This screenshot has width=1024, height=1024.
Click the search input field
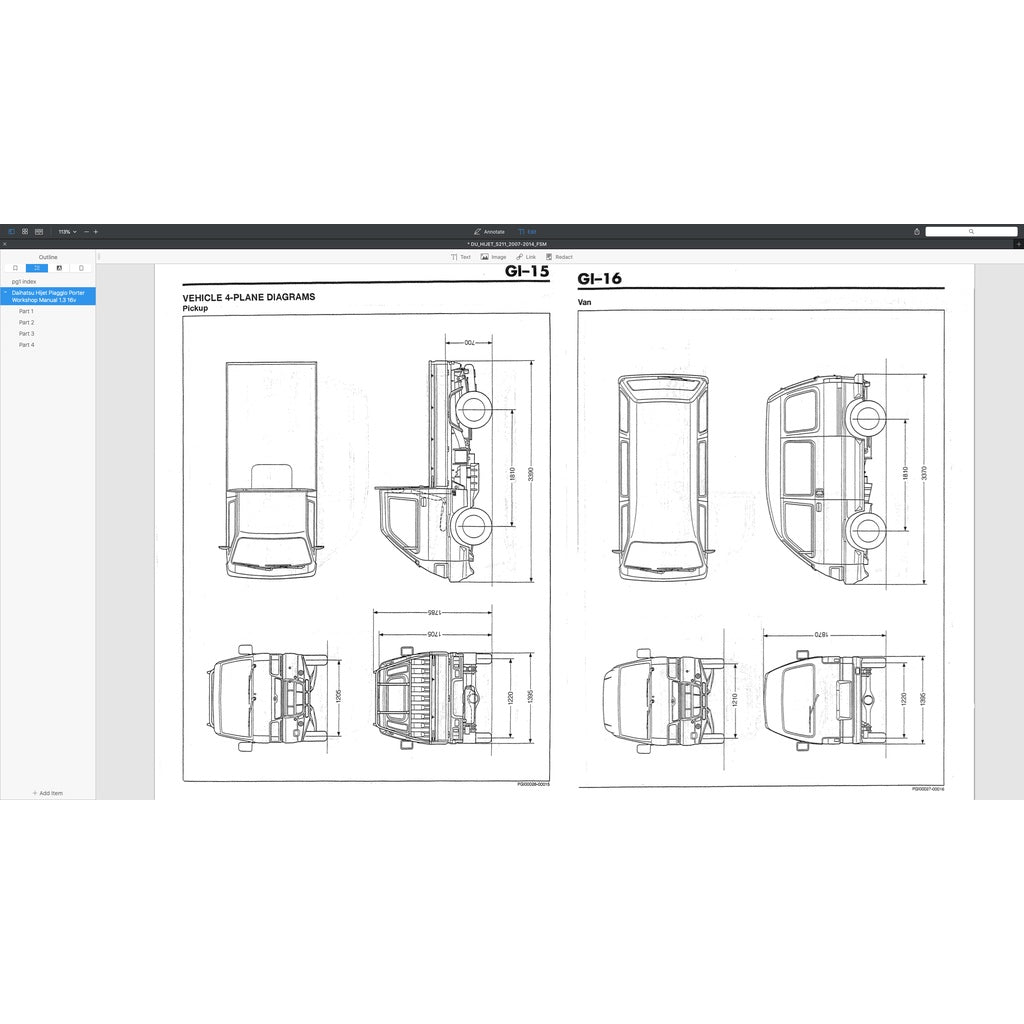point(970,231)
